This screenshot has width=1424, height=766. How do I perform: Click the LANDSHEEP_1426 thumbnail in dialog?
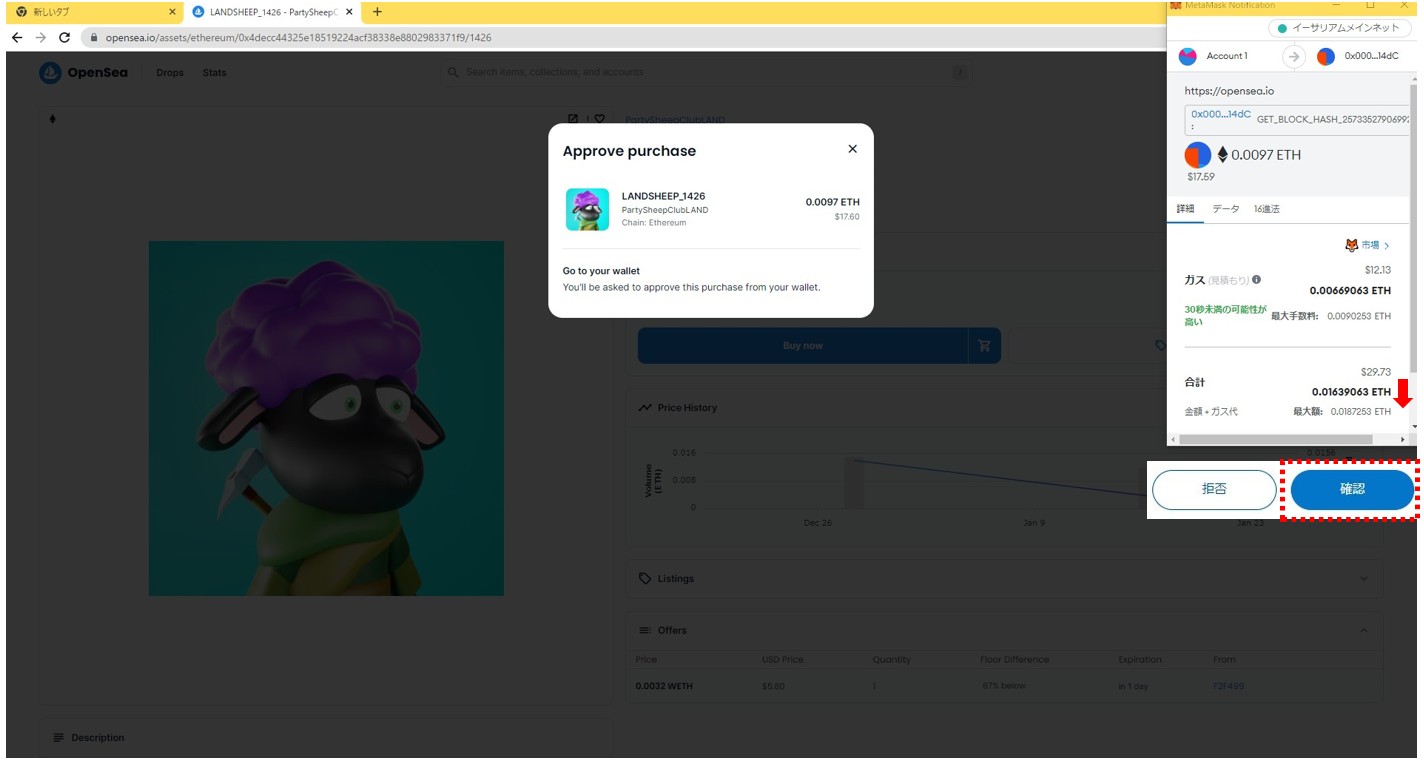[587, 210]
